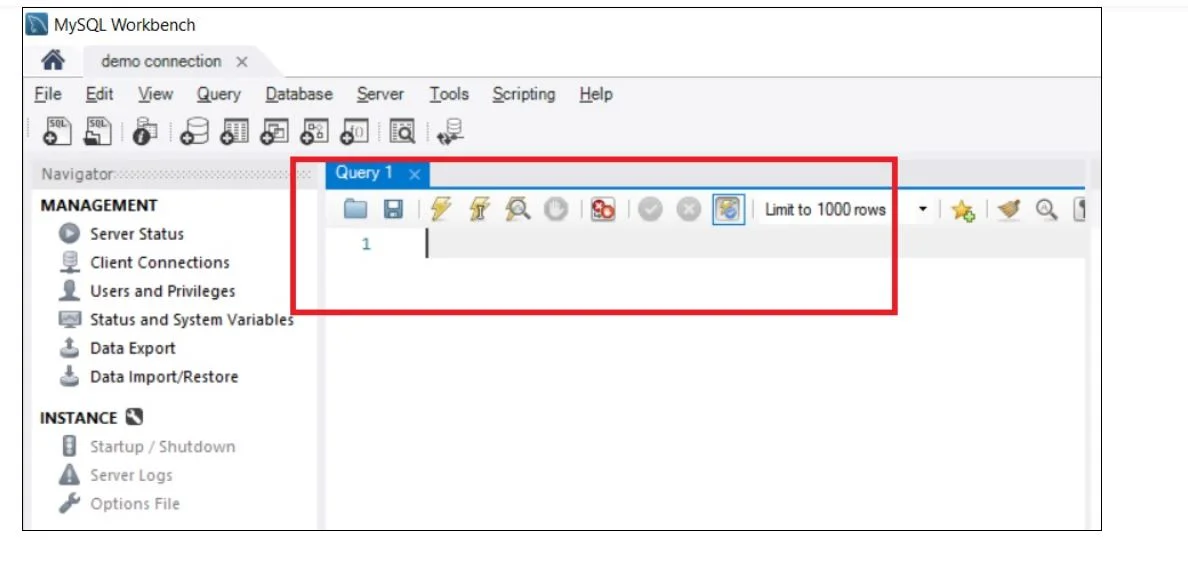The height and width of the screenshot is (564, 1188).
Task: Create a new table icon
Action: 234,130
